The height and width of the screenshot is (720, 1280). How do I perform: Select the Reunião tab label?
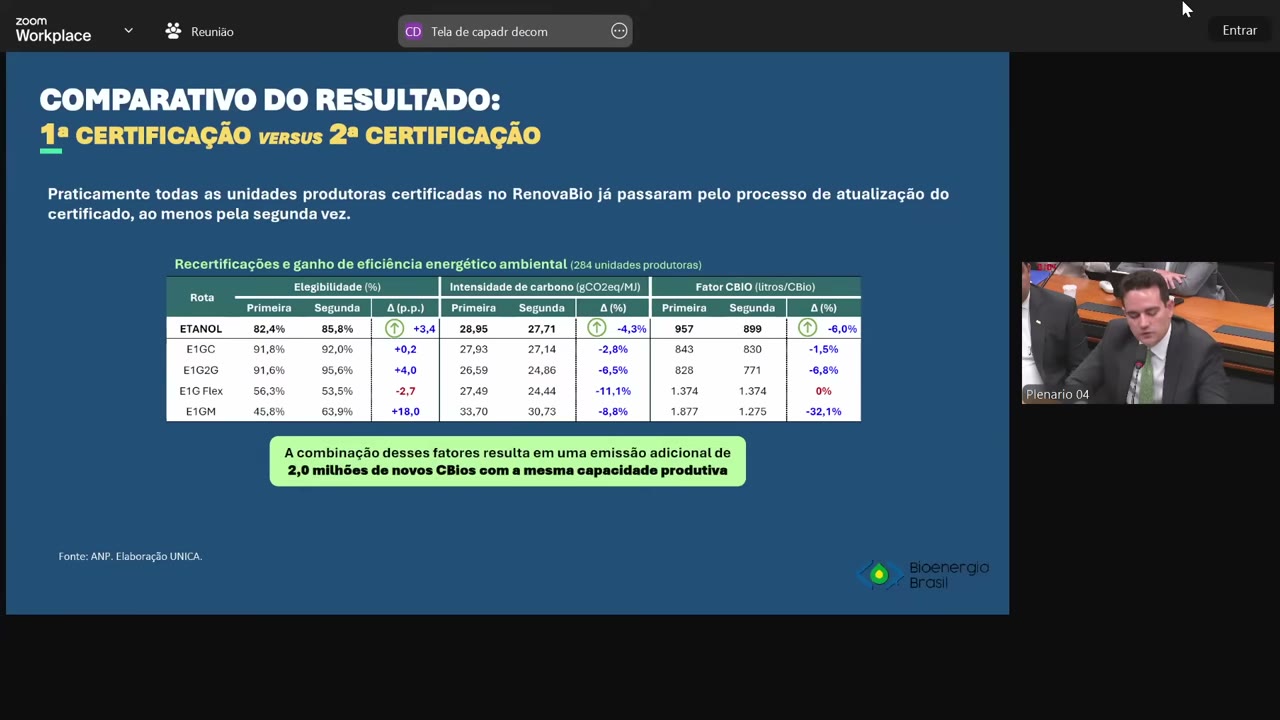[x=212, y=32]
